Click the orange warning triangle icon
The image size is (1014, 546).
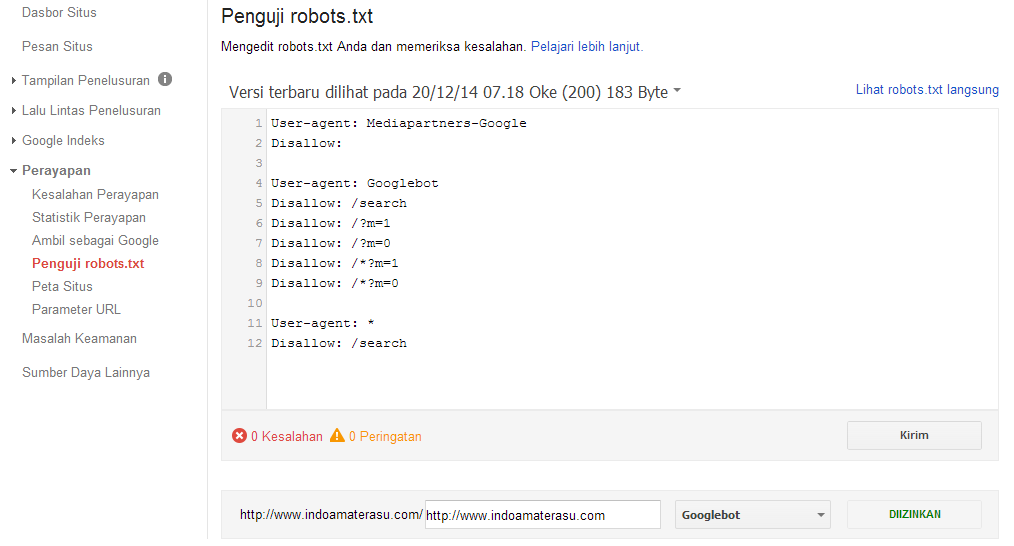pos(337,436)
